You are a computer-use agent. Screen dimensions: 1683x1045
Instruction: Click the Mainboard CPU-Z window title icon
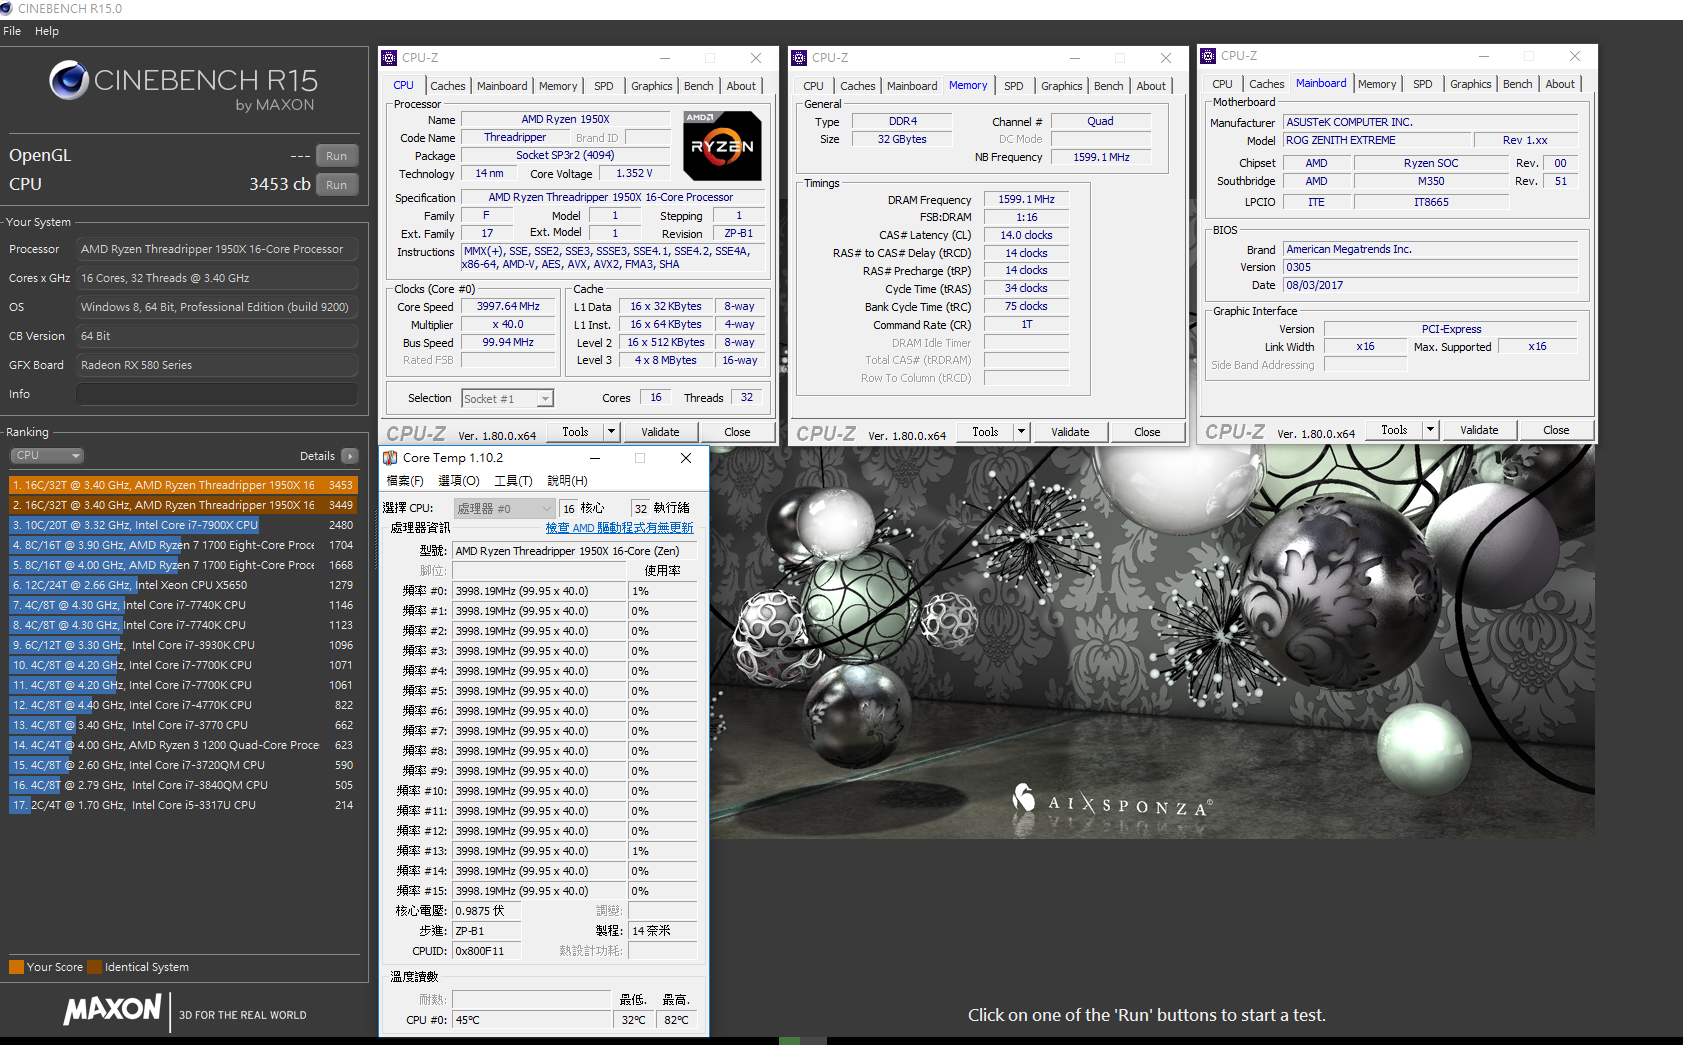(x=1208, y=56)
